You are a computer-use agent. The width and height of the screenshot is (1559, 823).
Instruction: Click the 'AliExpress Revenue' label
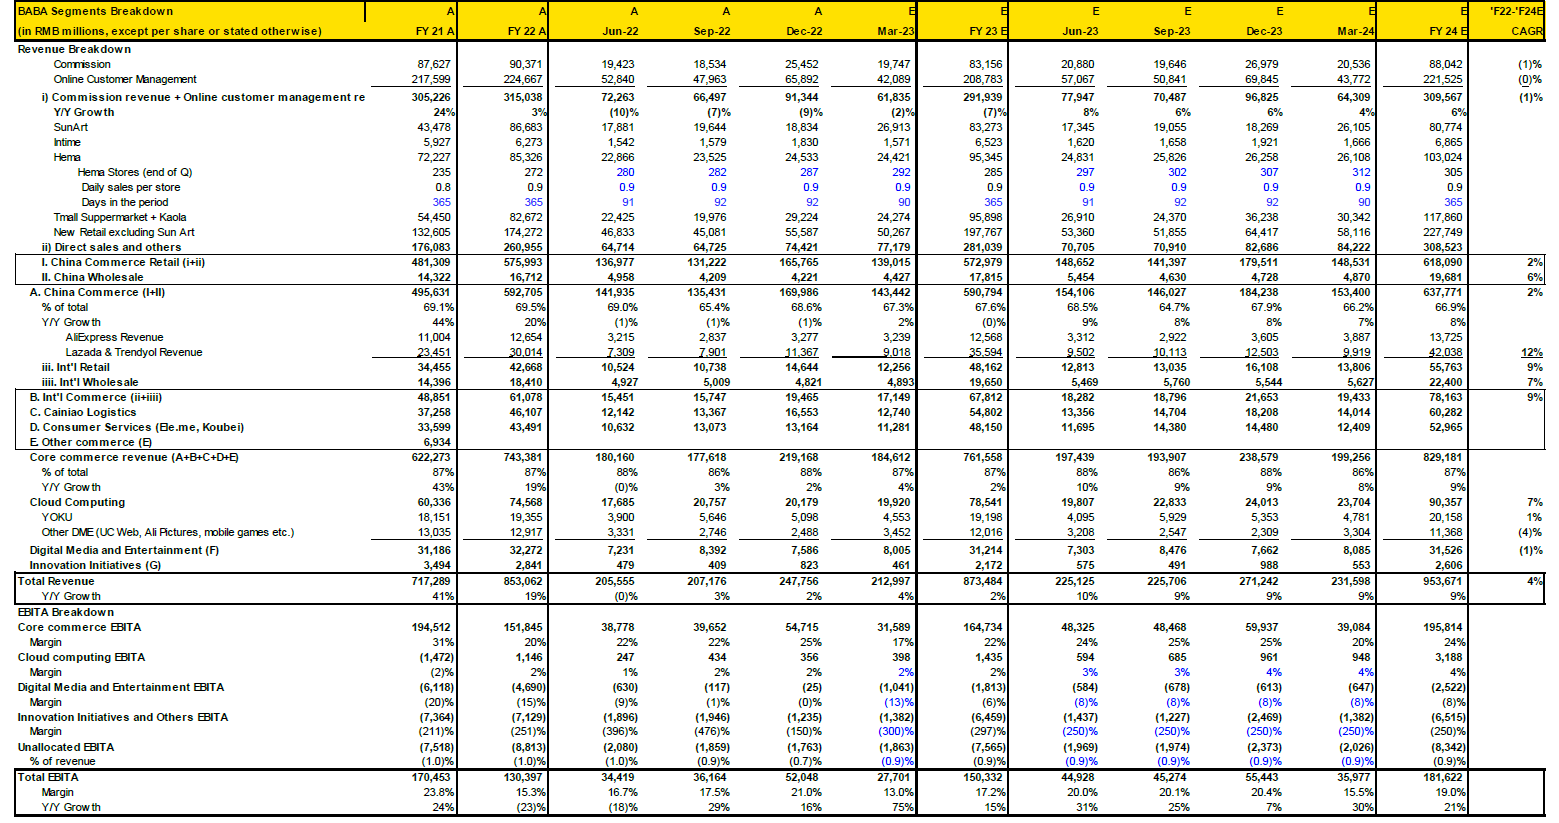pos(114,337)
